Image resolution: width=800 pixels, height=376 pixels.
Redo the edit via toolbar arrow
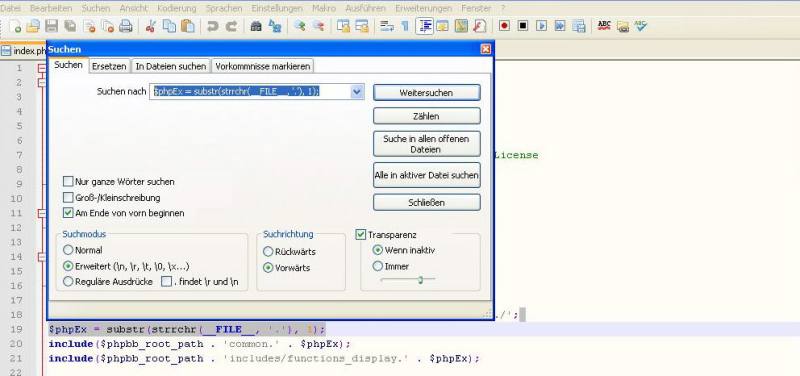[231, 26]
